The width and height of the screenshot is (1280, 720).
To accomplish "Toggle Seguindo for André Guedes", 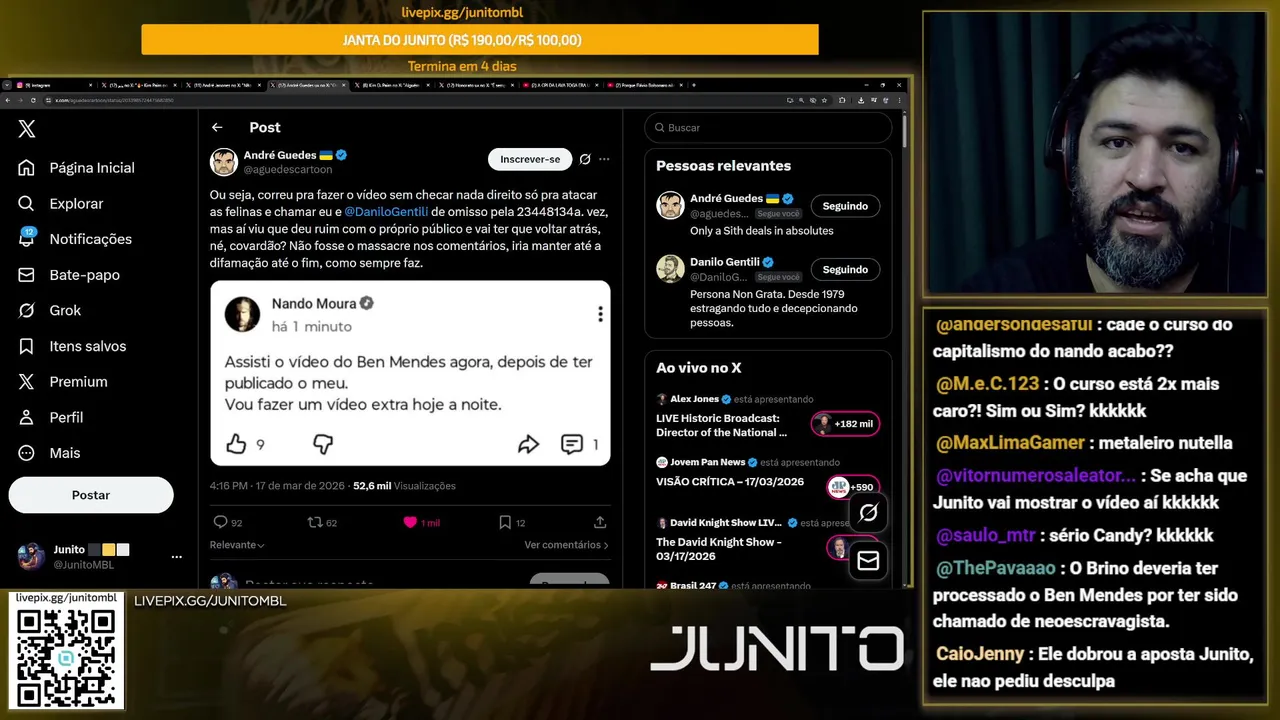I will coord(845,206).
